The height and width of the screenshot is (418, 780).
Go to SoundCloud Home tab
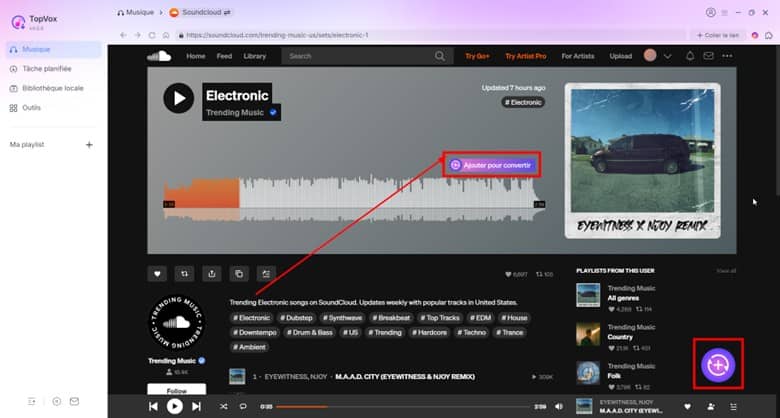195,56
